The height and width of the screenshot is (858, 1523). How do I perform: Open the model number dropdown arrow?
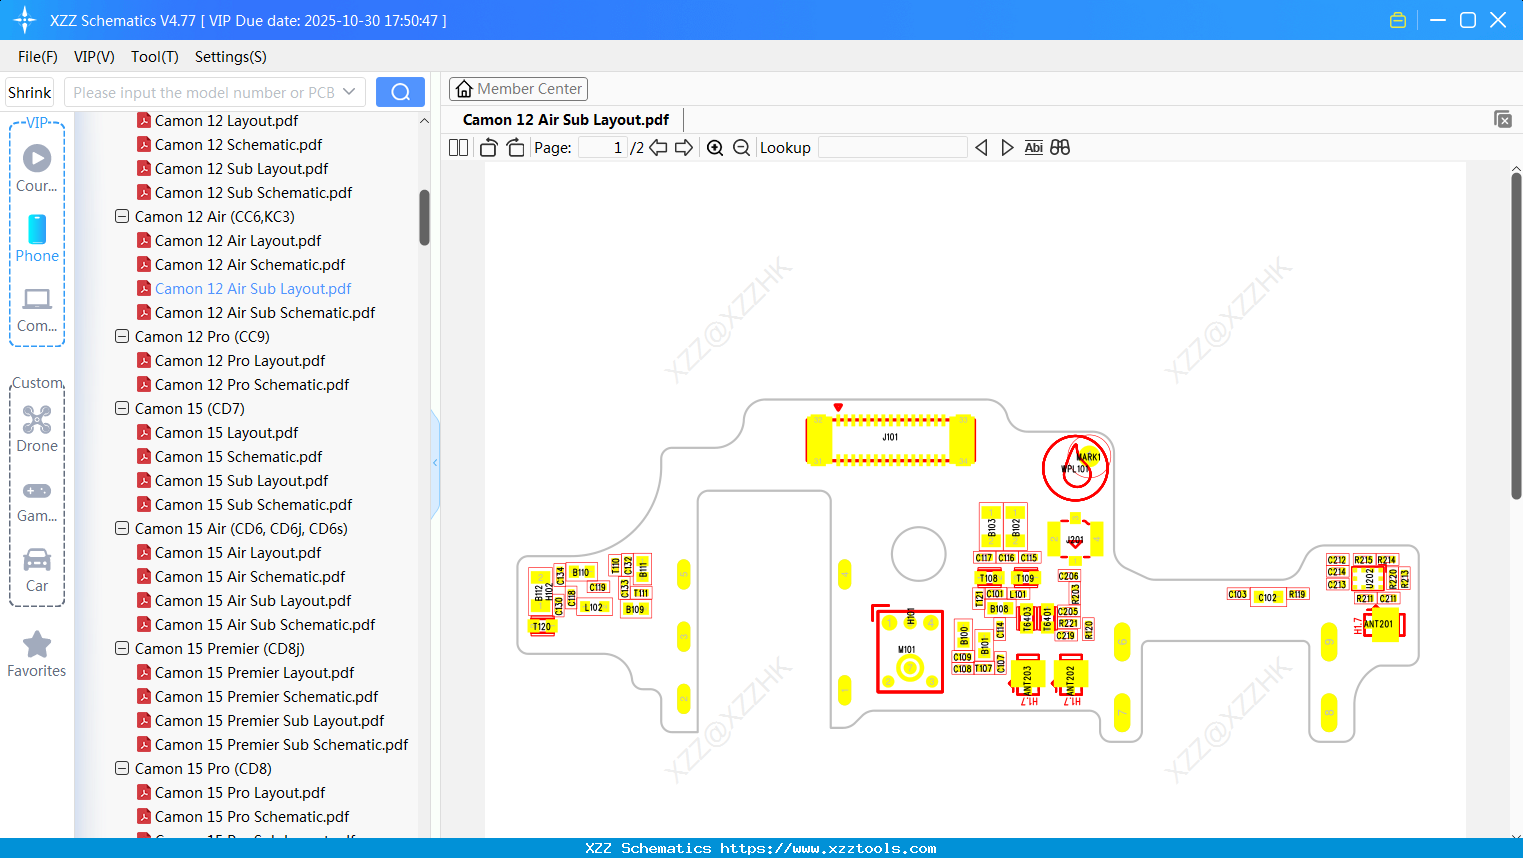coord(349,92)
